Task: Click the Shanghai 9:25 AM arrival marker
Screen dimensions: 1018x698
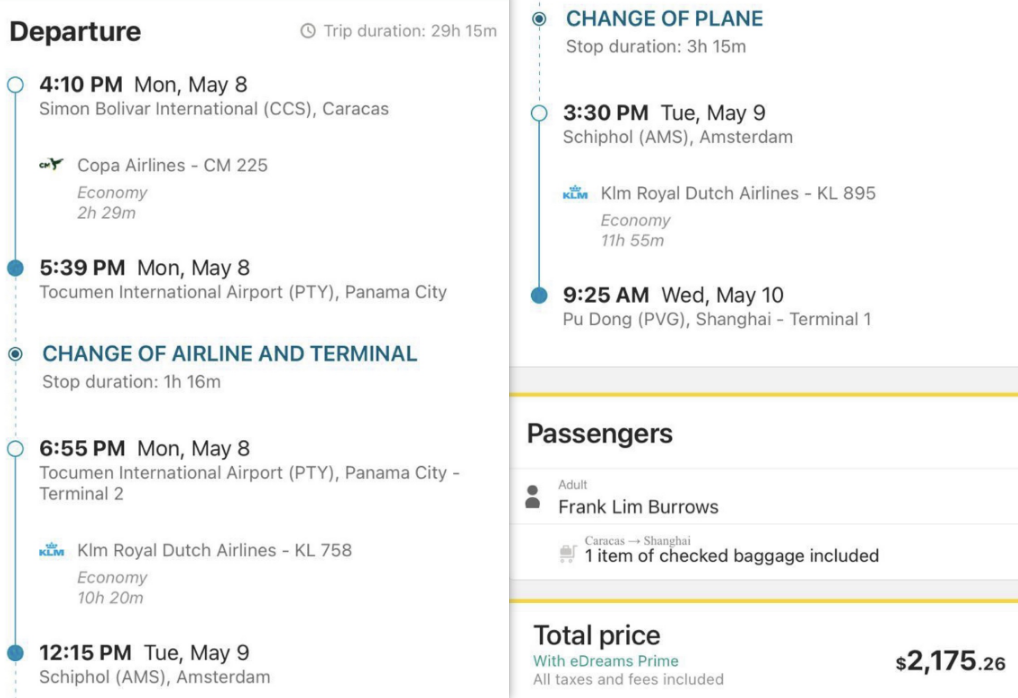Action: tap(539, 295)
